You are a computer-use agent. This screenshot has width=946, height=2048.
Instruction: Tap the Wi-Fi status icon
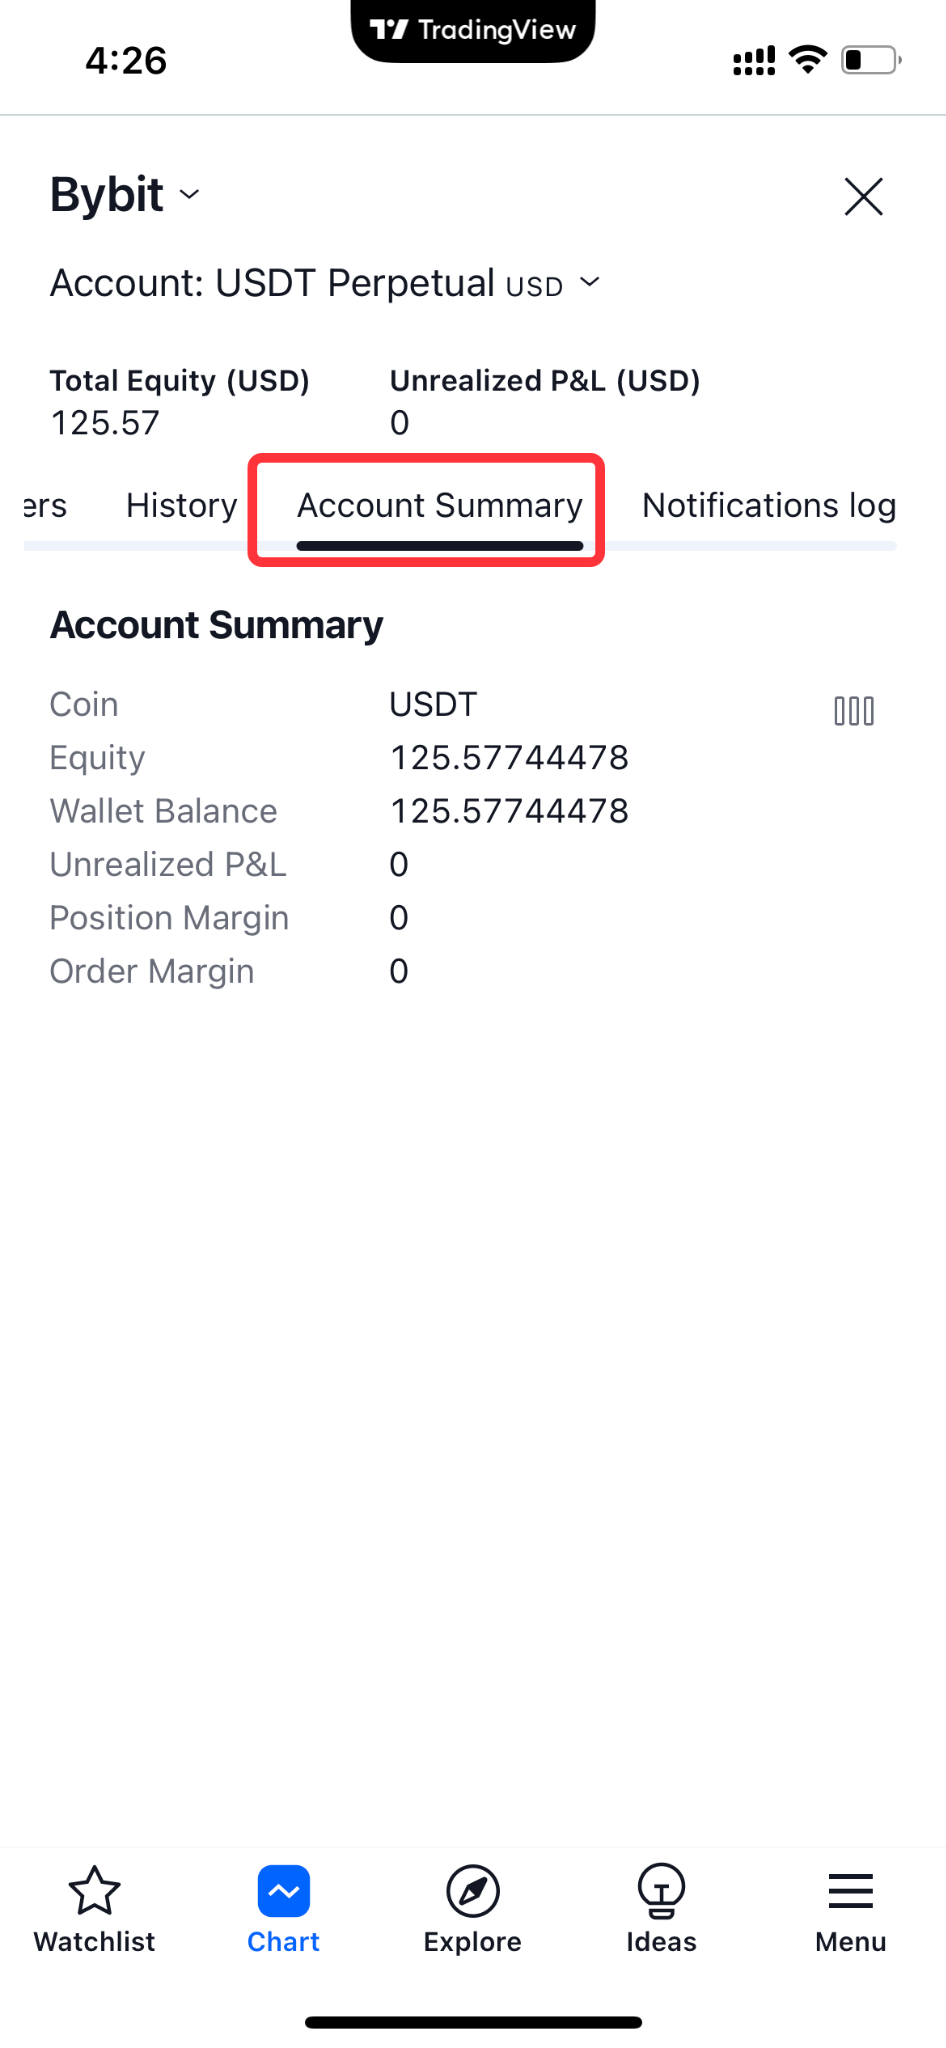coord(808,60)
